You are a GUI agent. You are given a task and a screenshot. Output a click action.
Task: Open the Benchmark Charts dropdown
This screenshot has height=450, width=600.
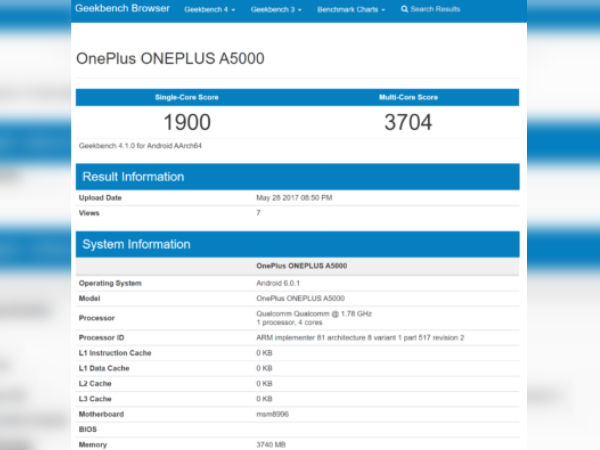pyautogui.click(x=351, y=10)
